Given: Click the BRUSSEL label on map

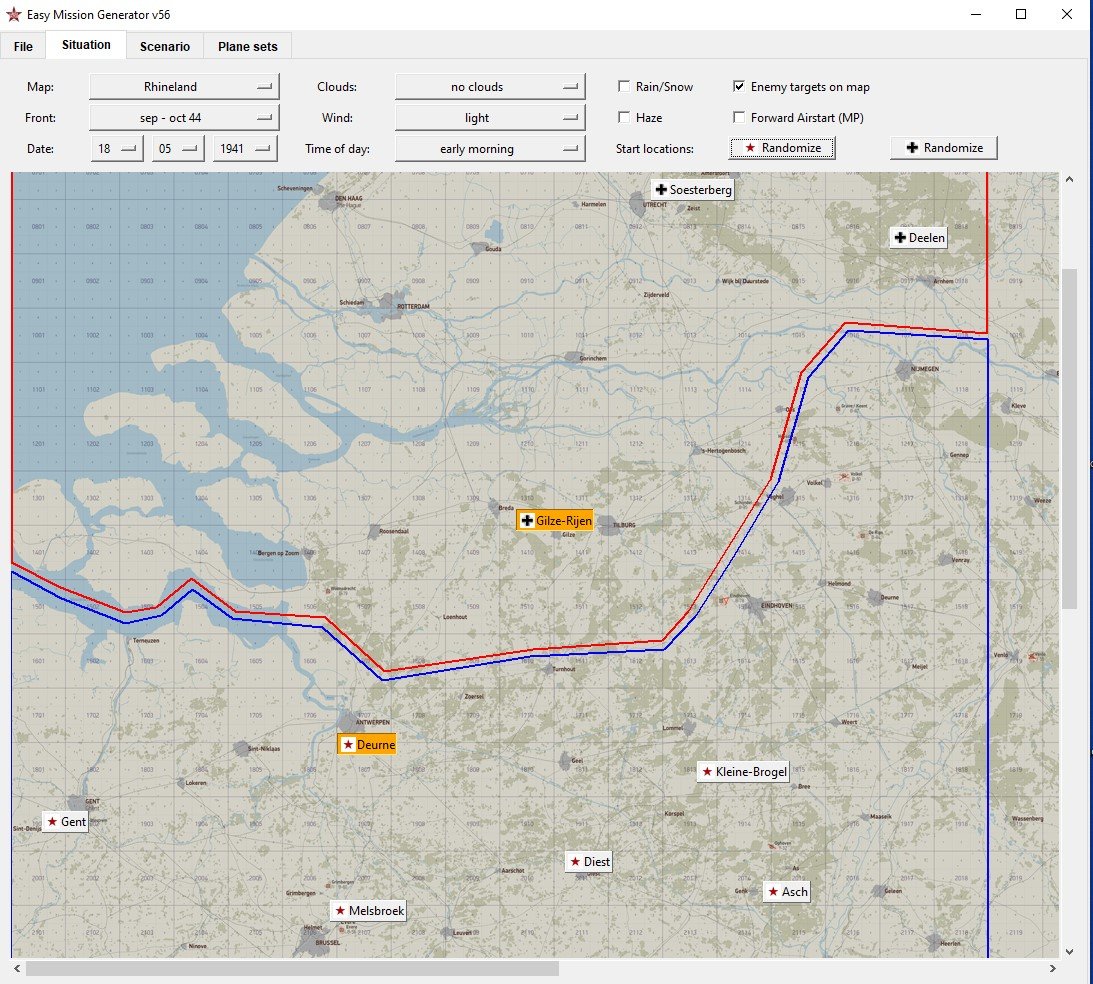Looking at the screenshot, I should 328,943.
